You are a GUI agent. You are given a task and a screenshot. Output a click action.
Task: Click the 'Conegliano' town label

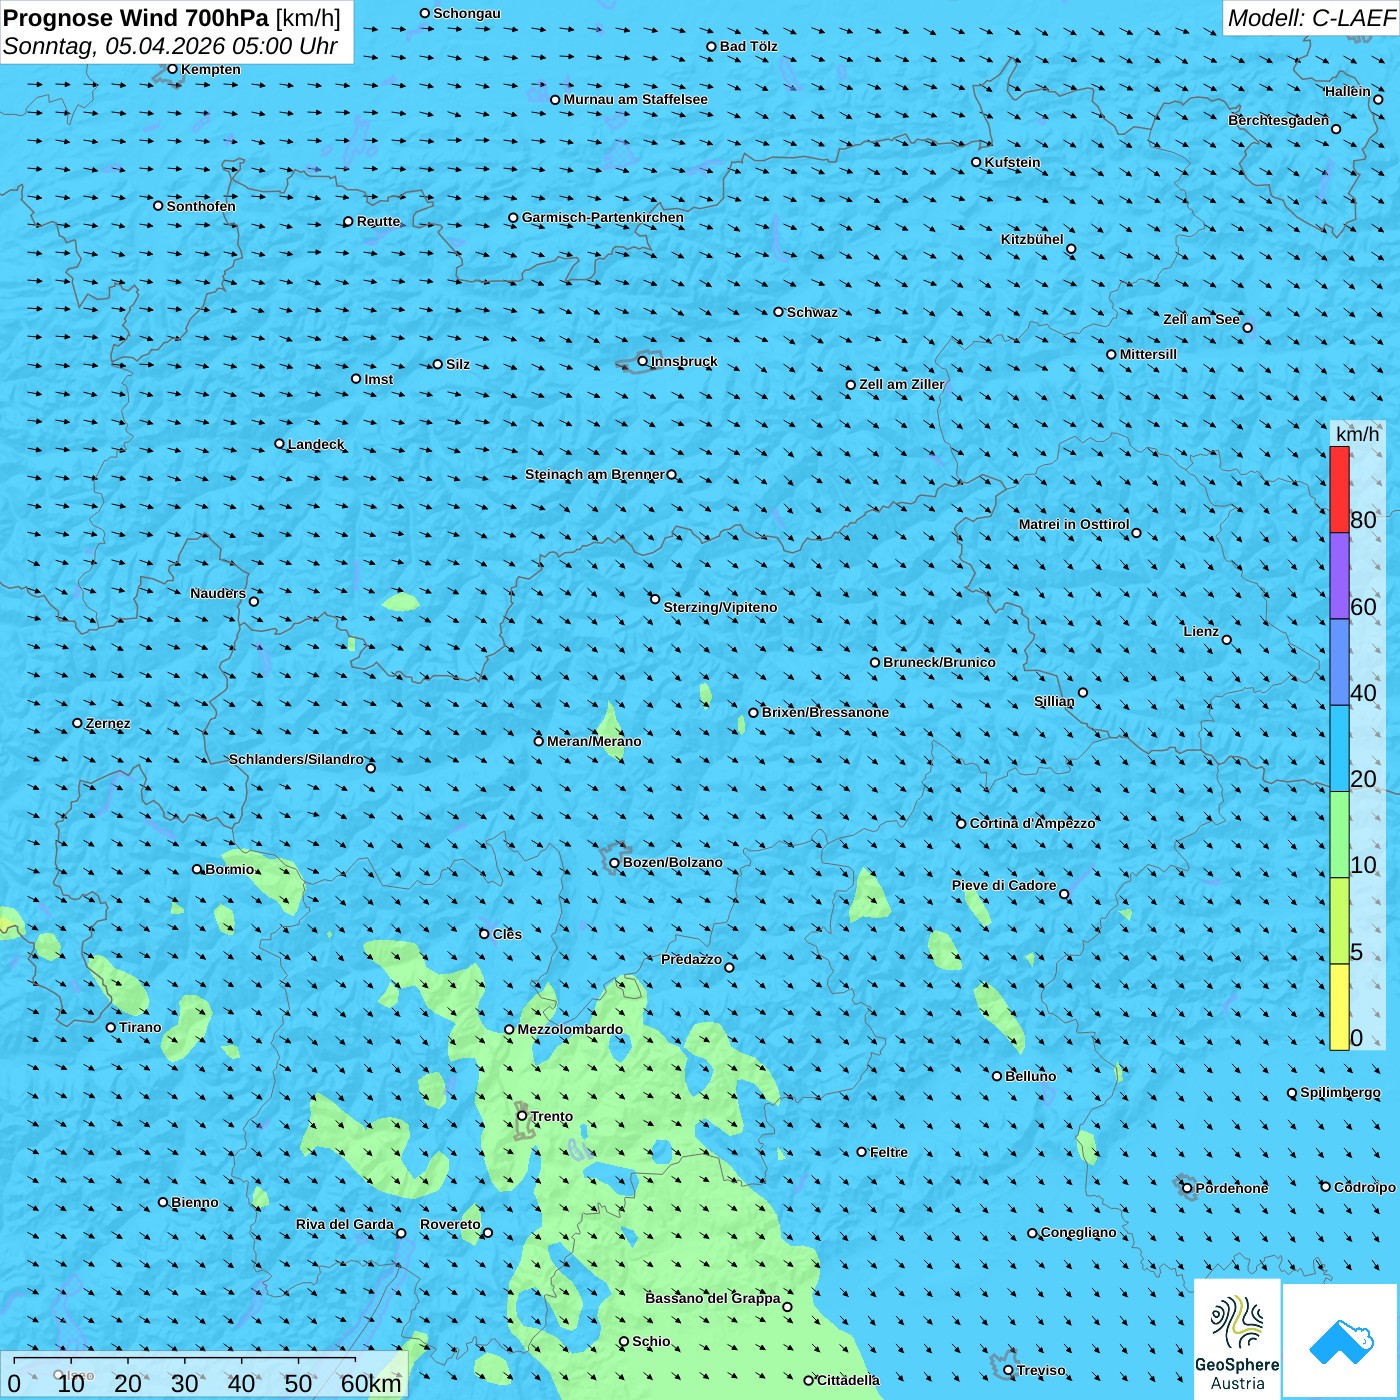coord(1078,1232)
